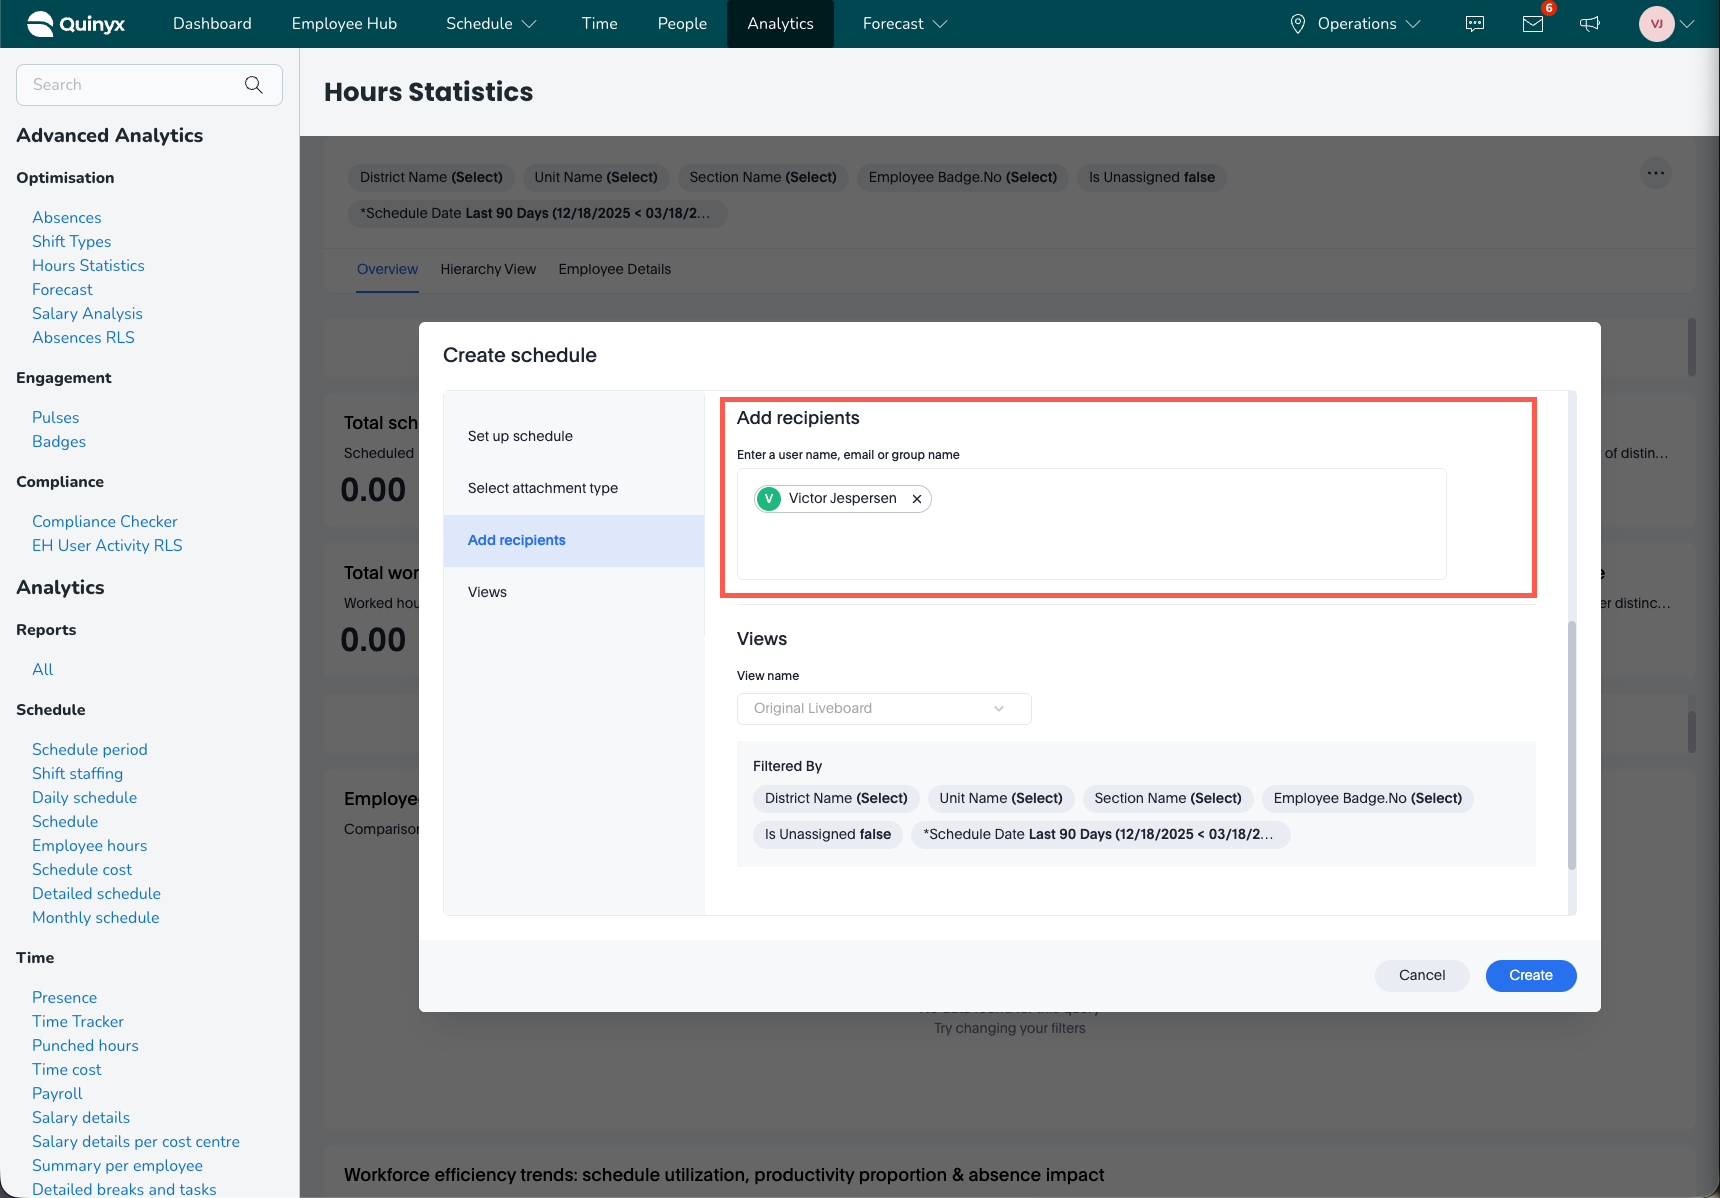This screenshot has width=1720, height=1198.
Task: Expand the Schedule navigation dropdown
Action: point(530,24)
